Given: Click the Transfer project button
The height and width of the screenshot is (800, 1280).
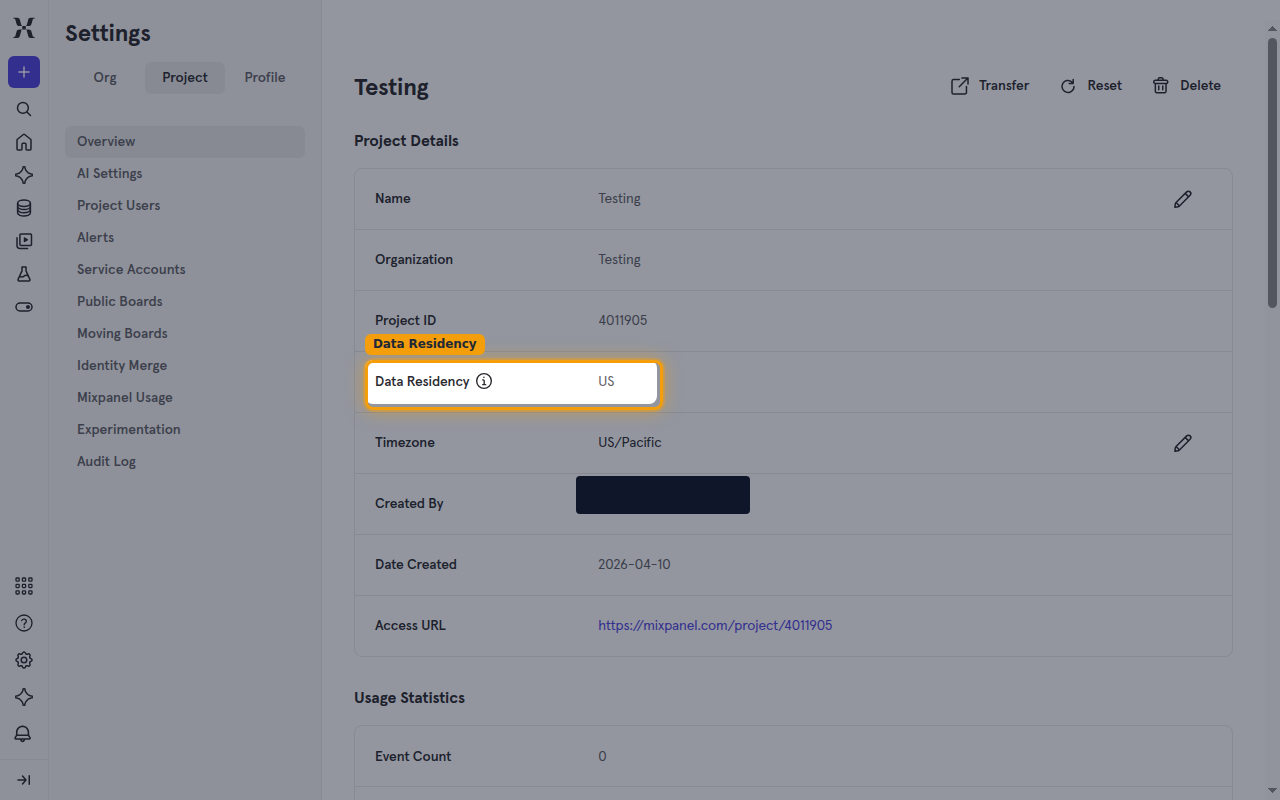Looking at the screenshot, I should (989, 86).
